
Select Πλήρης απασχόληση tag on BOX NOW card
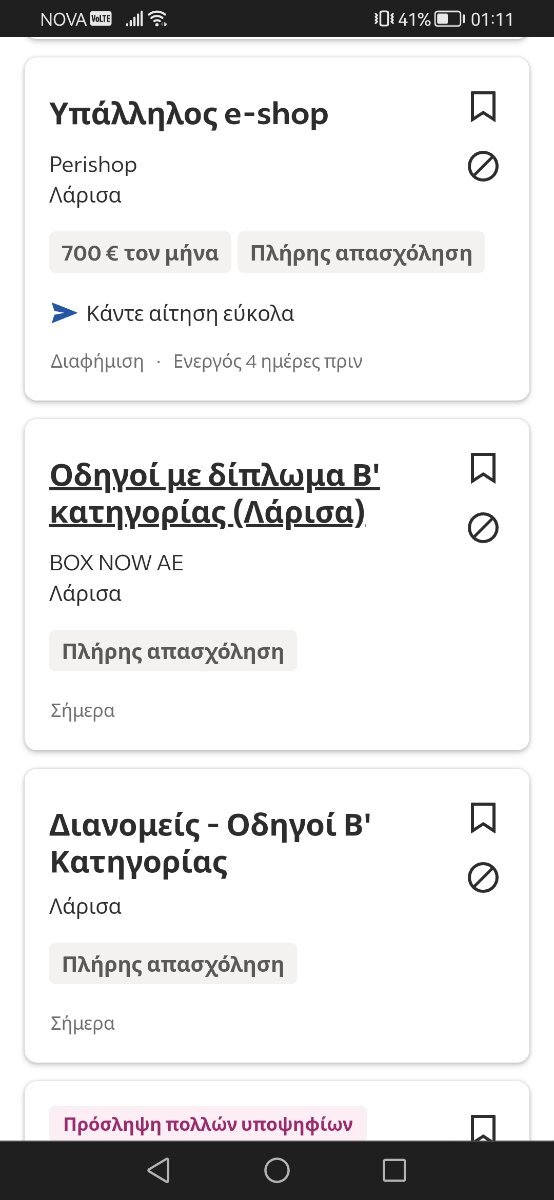click(x=173, y=652)
